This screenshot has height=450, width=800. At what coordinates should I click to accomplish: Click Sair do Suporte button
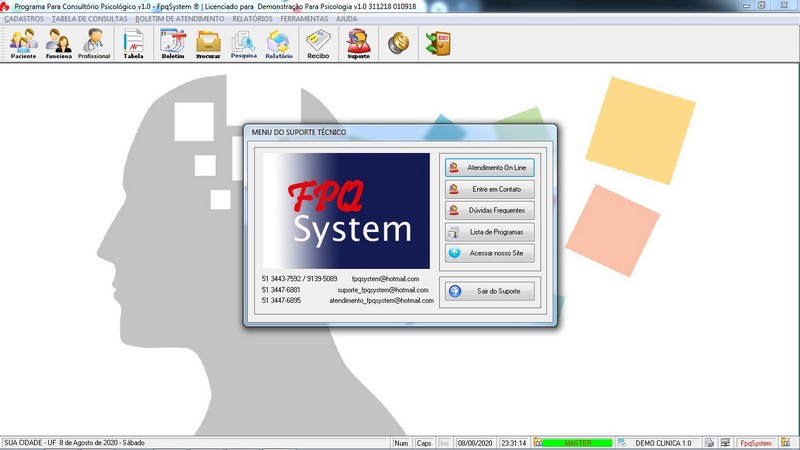[x=490, y=291]
